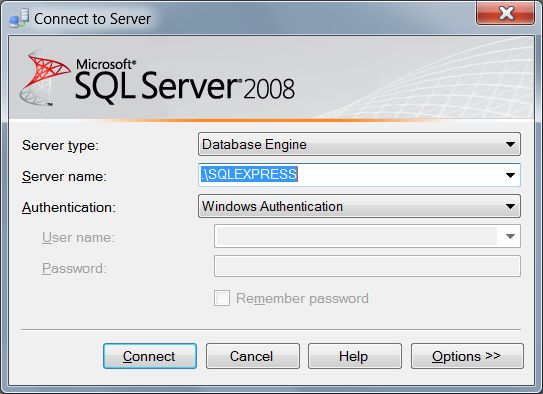Screen dimensions: 543x394
Task: Click the SQL Server logo icon
Action: [x=44, y=78]
